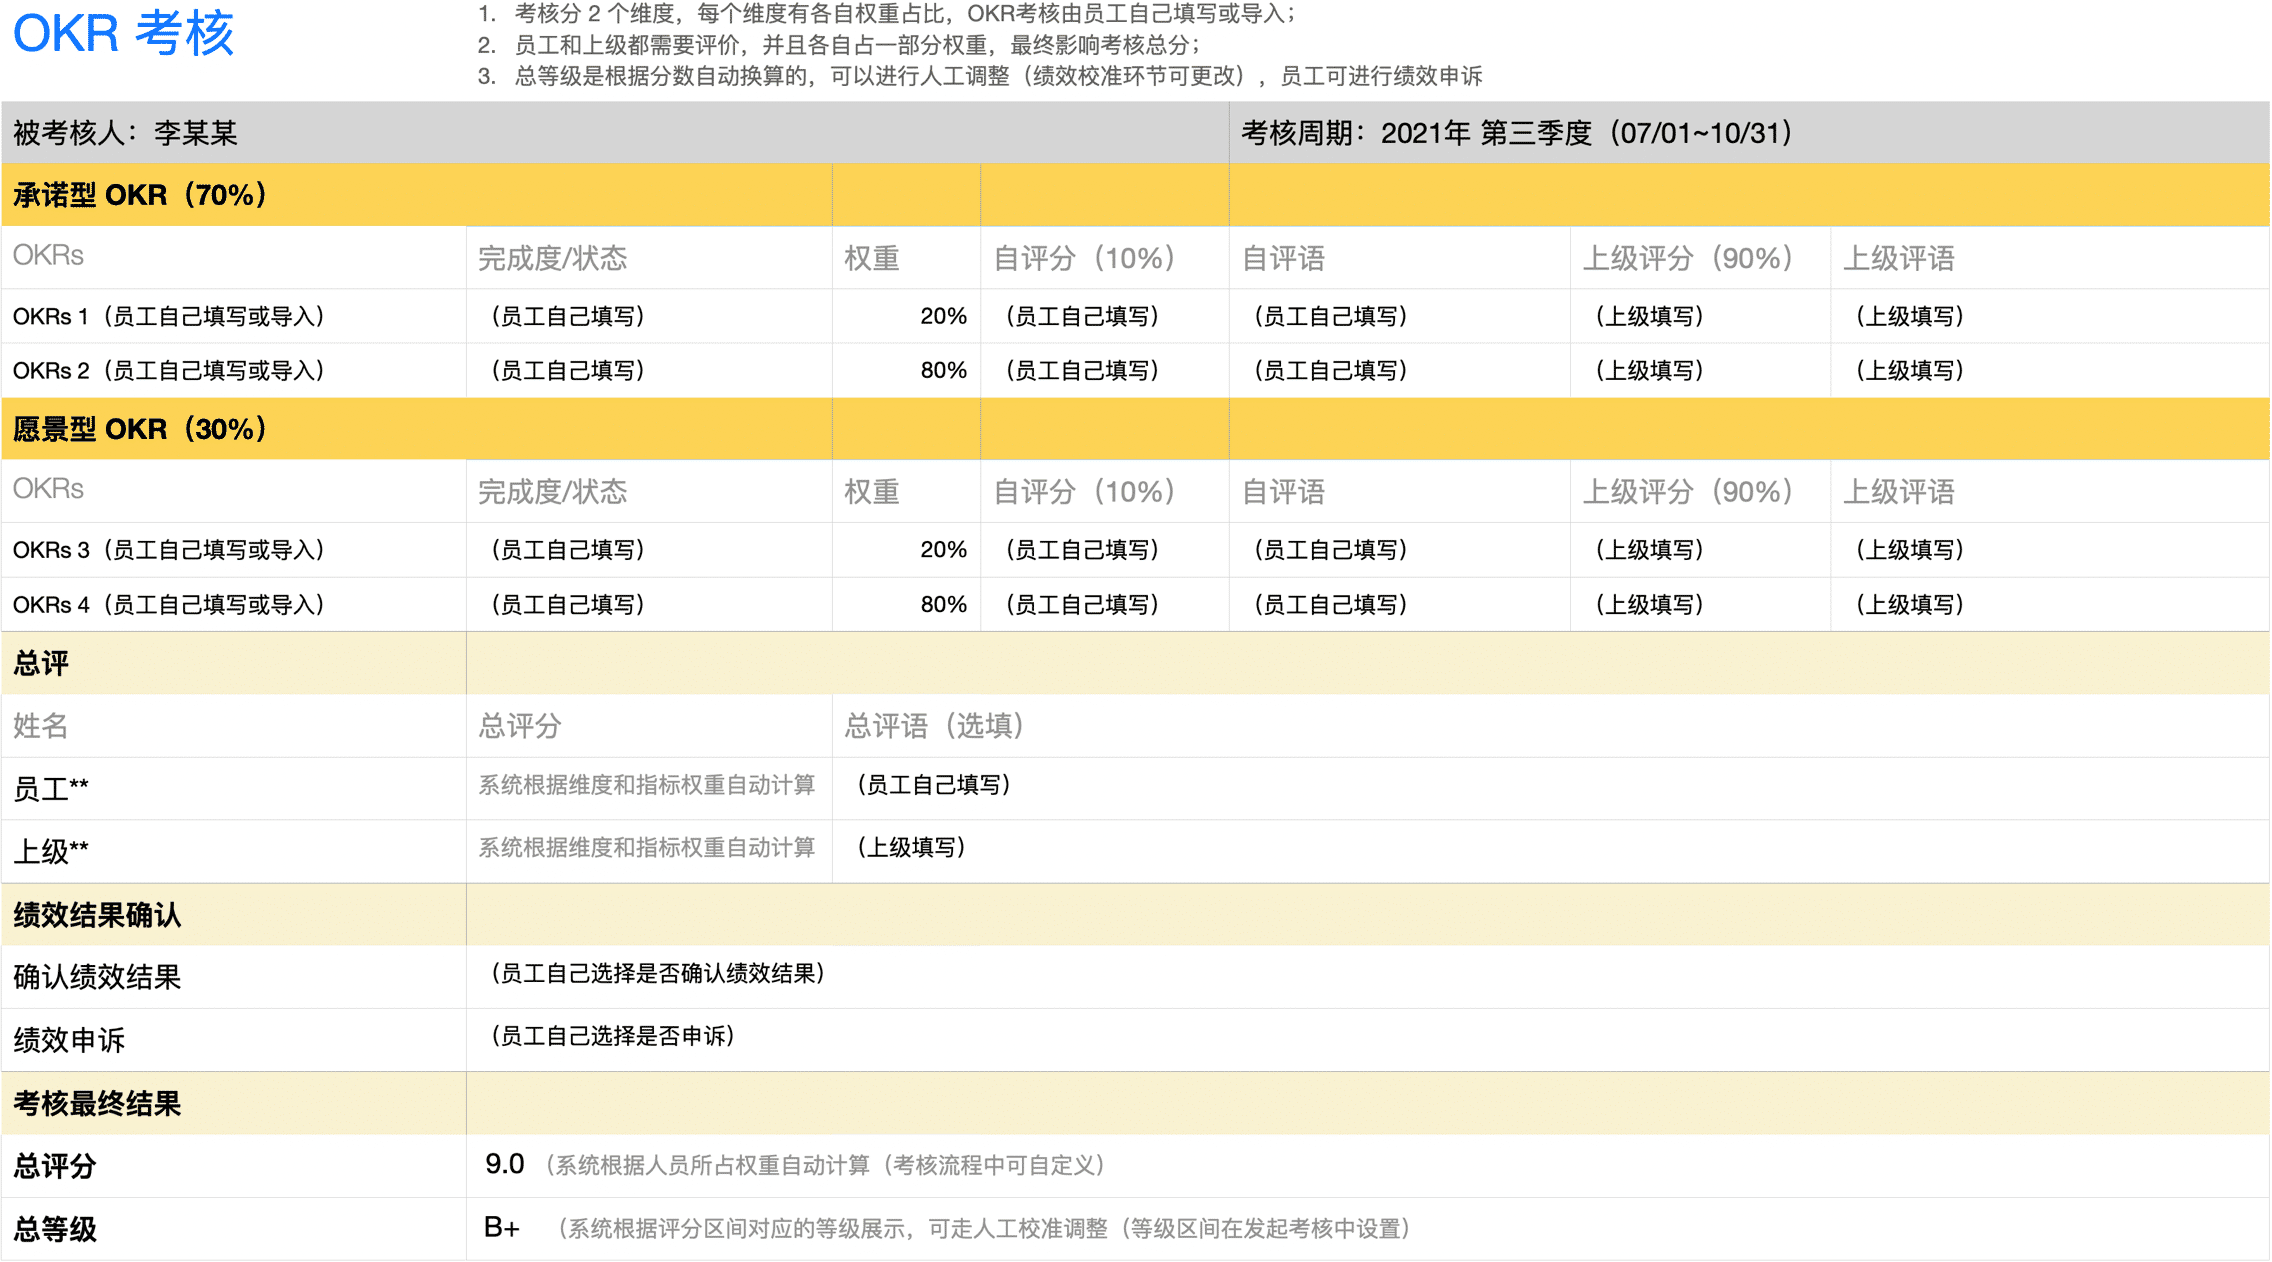Select OKRs 3 weight 20% cell
2272x1262 pixels.
coord(906,550)
